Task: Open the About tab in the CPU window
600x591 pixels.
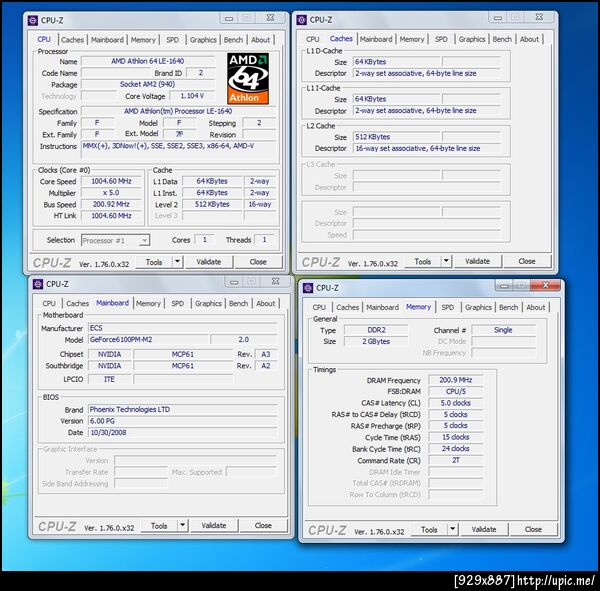Action: tap(261, 40)
